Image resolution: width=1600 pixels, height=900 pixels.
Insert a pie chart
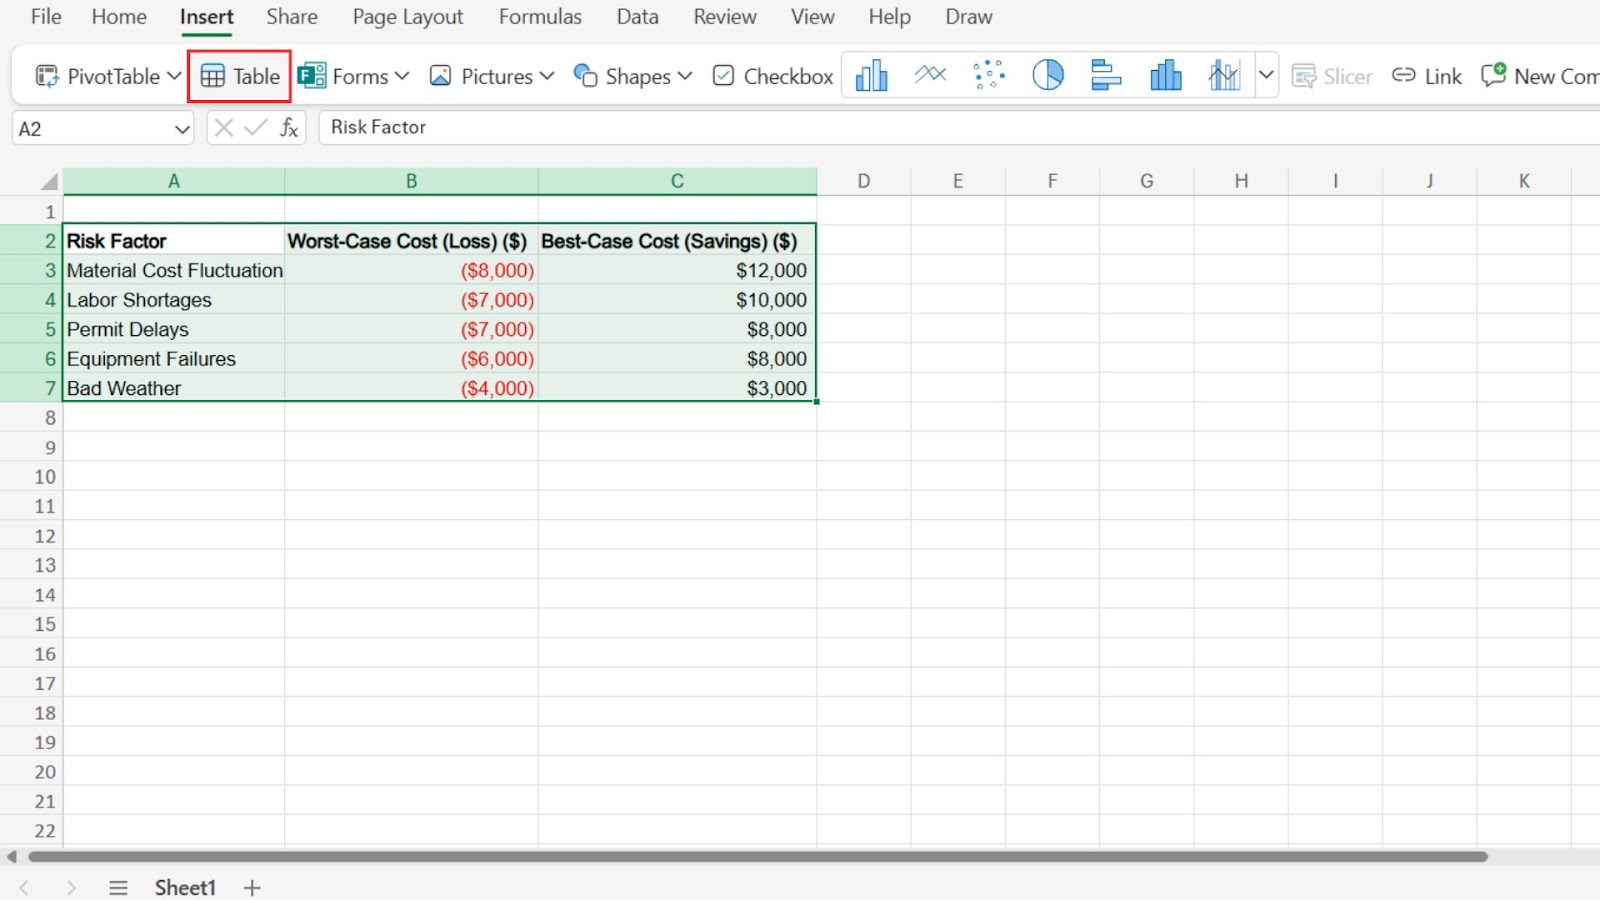pyautogui.click(x=1047, y=76)
